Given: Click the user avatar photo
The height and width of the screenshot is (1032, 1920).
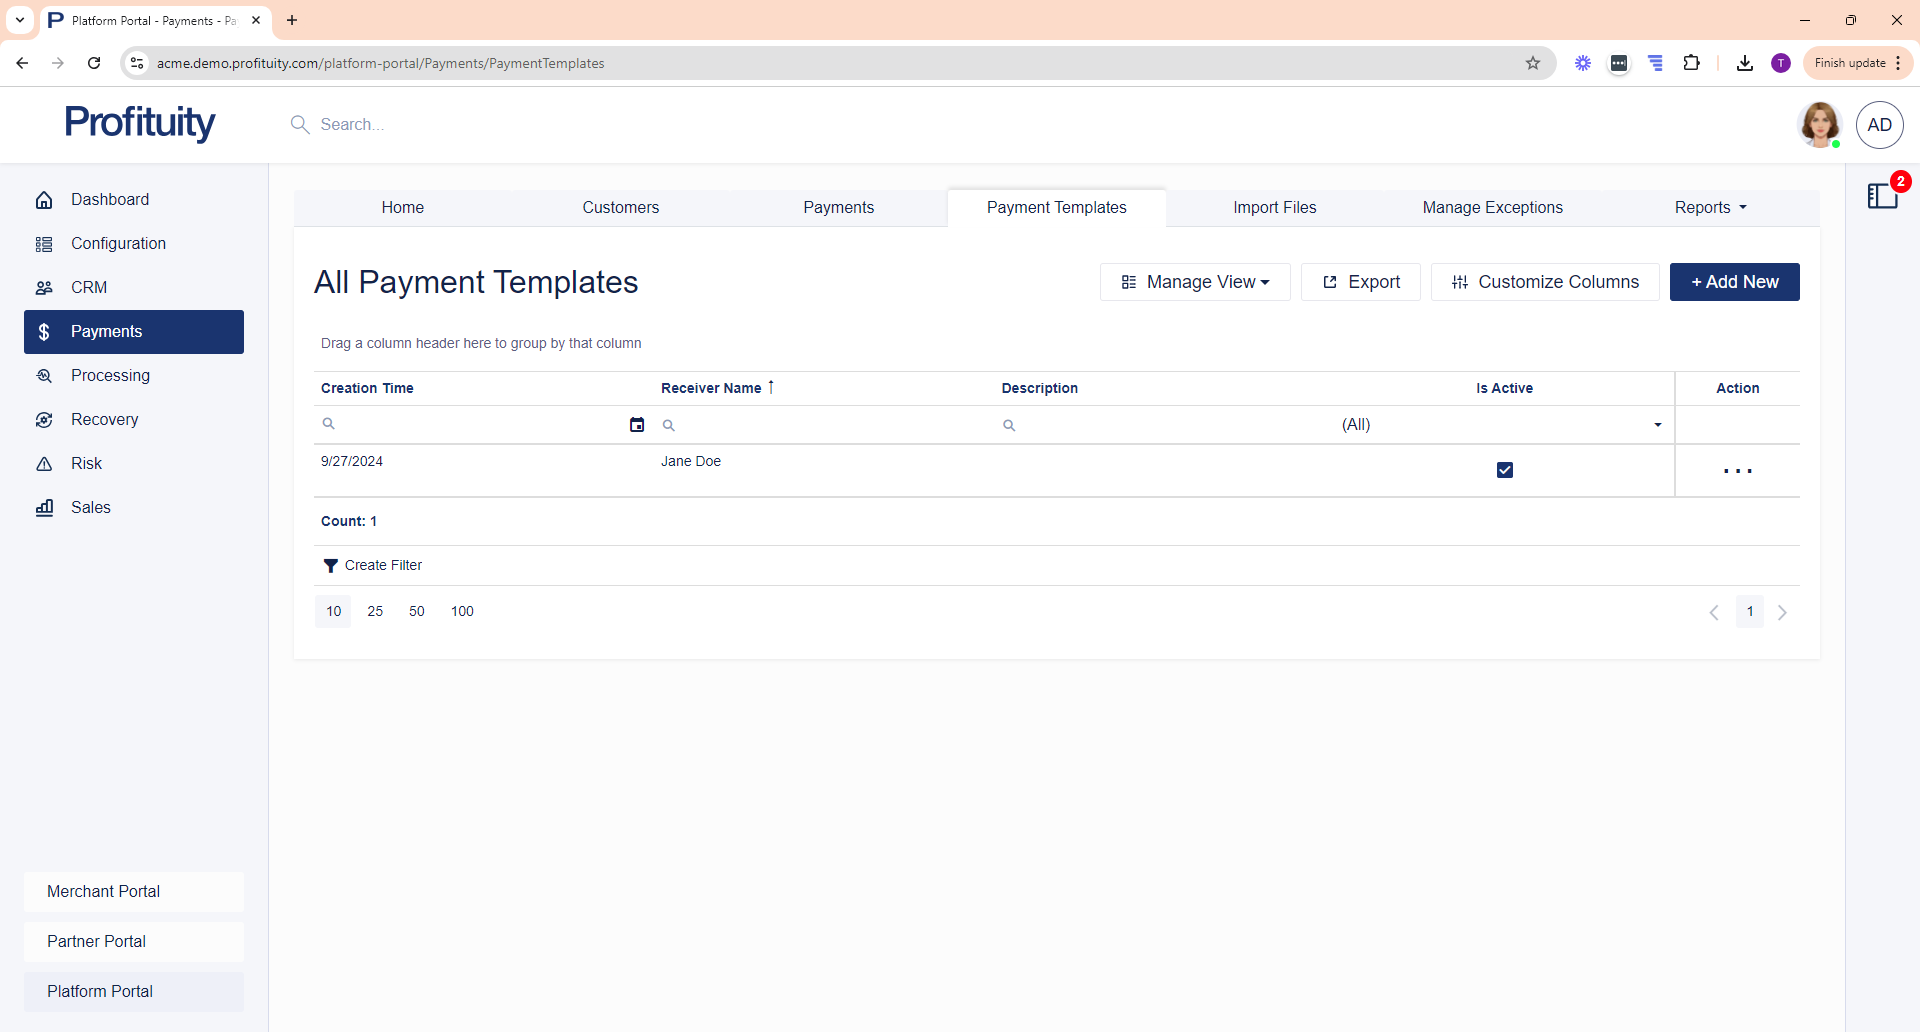Looking at the screenshot, I should (1819, 125).
